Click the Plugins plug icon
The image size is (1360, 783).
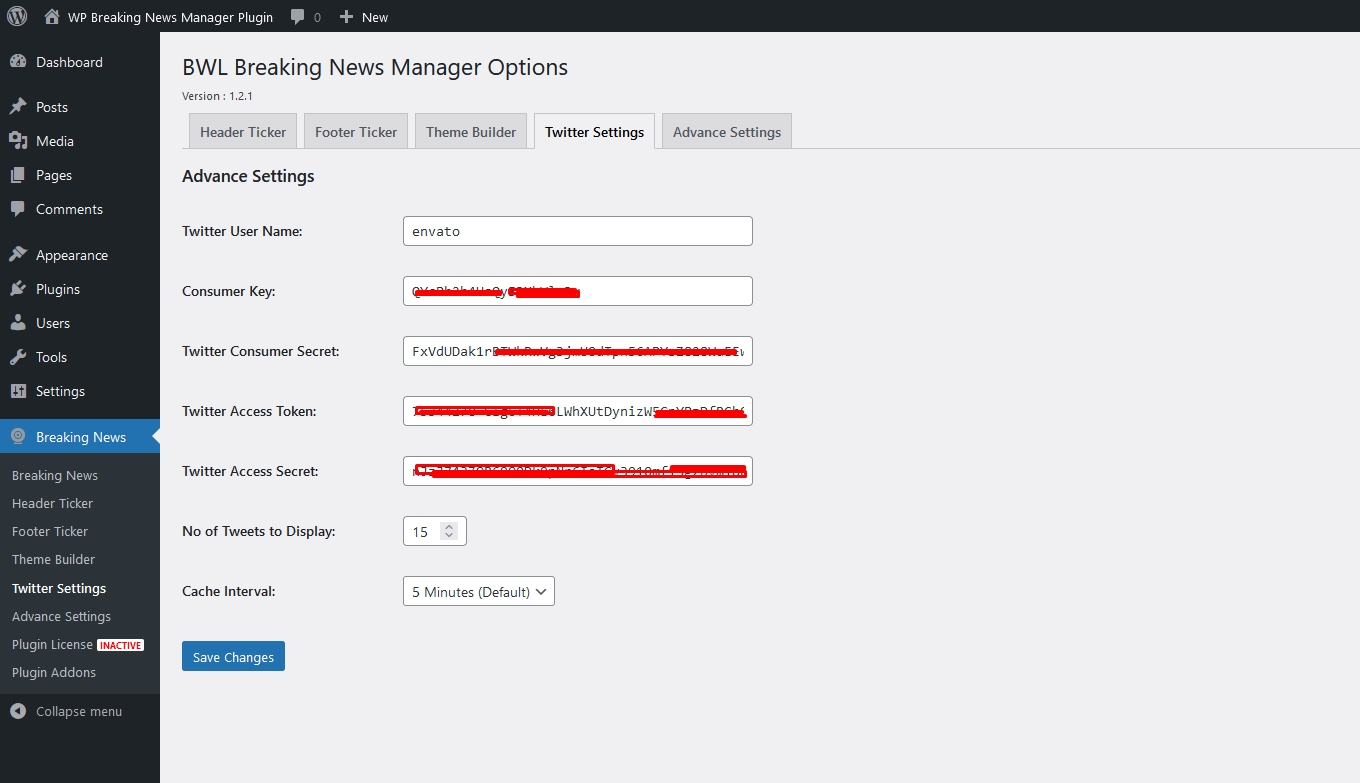18,289
